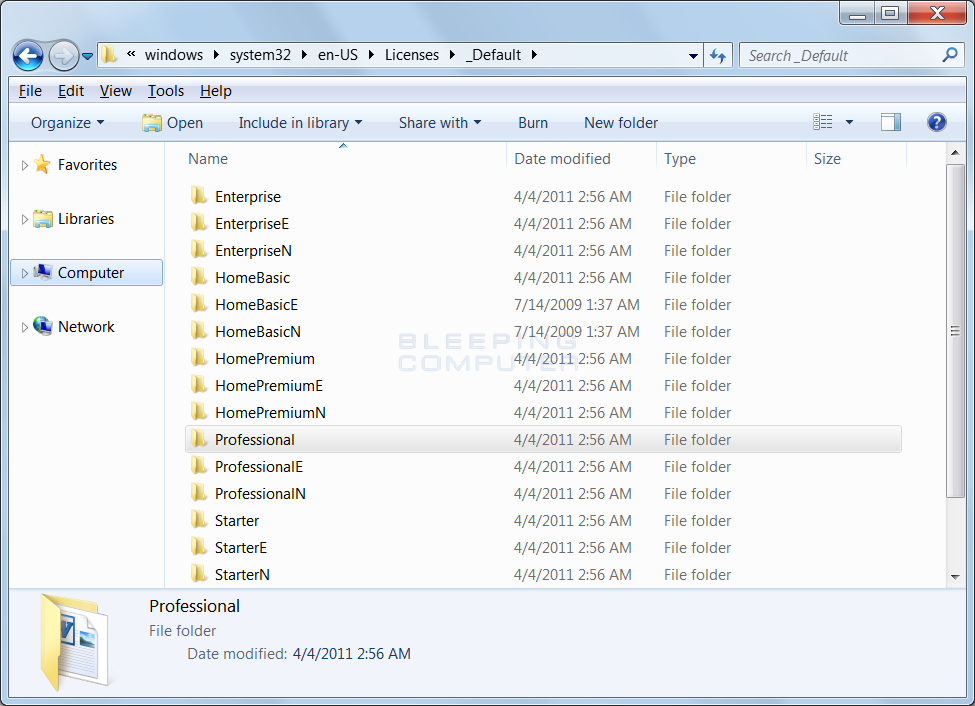Open the Include in library dropdown

point(300,123)
